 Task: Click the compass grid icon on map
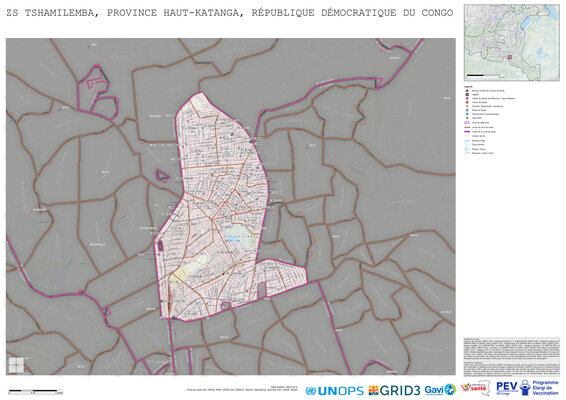tap(16, 365)
